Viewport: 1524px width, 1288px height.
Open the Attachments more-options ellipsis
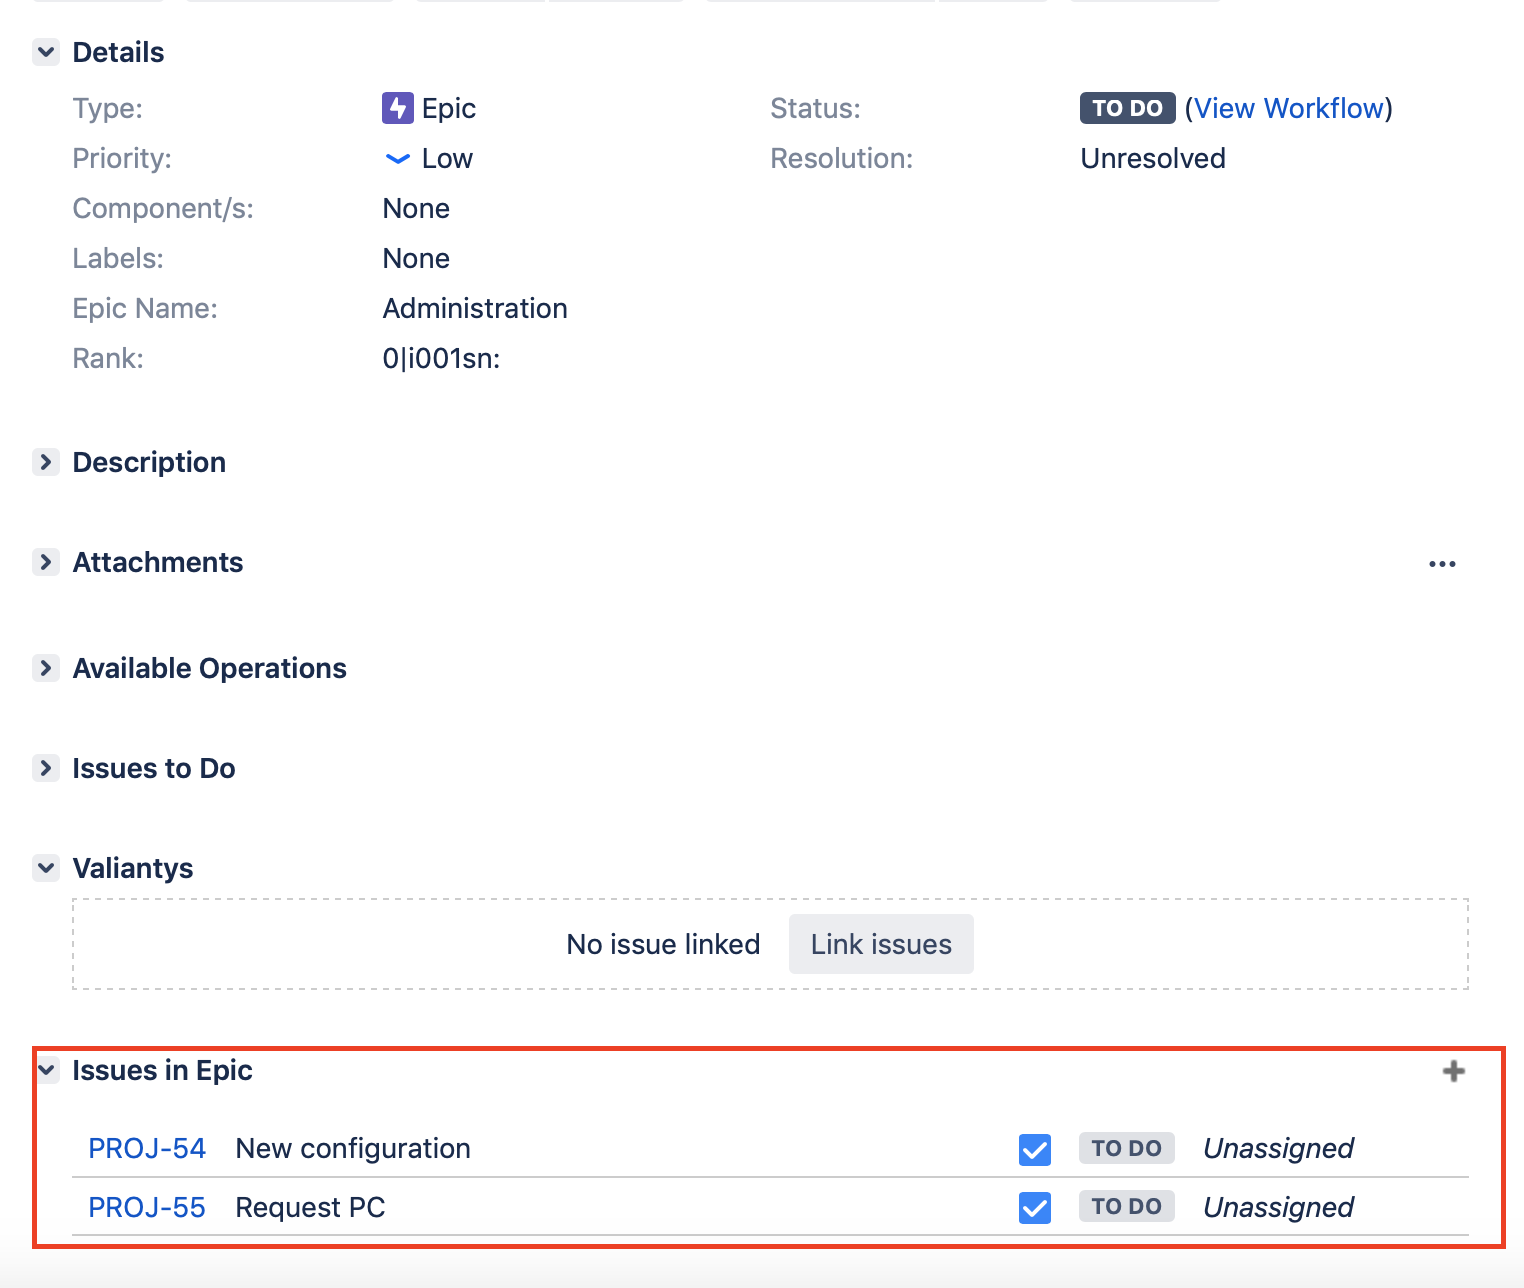point(1443,563)
